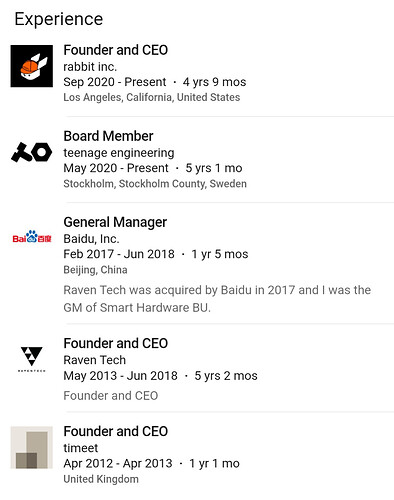Click the Sep 2020 - Present date range

tap(115, 82)
